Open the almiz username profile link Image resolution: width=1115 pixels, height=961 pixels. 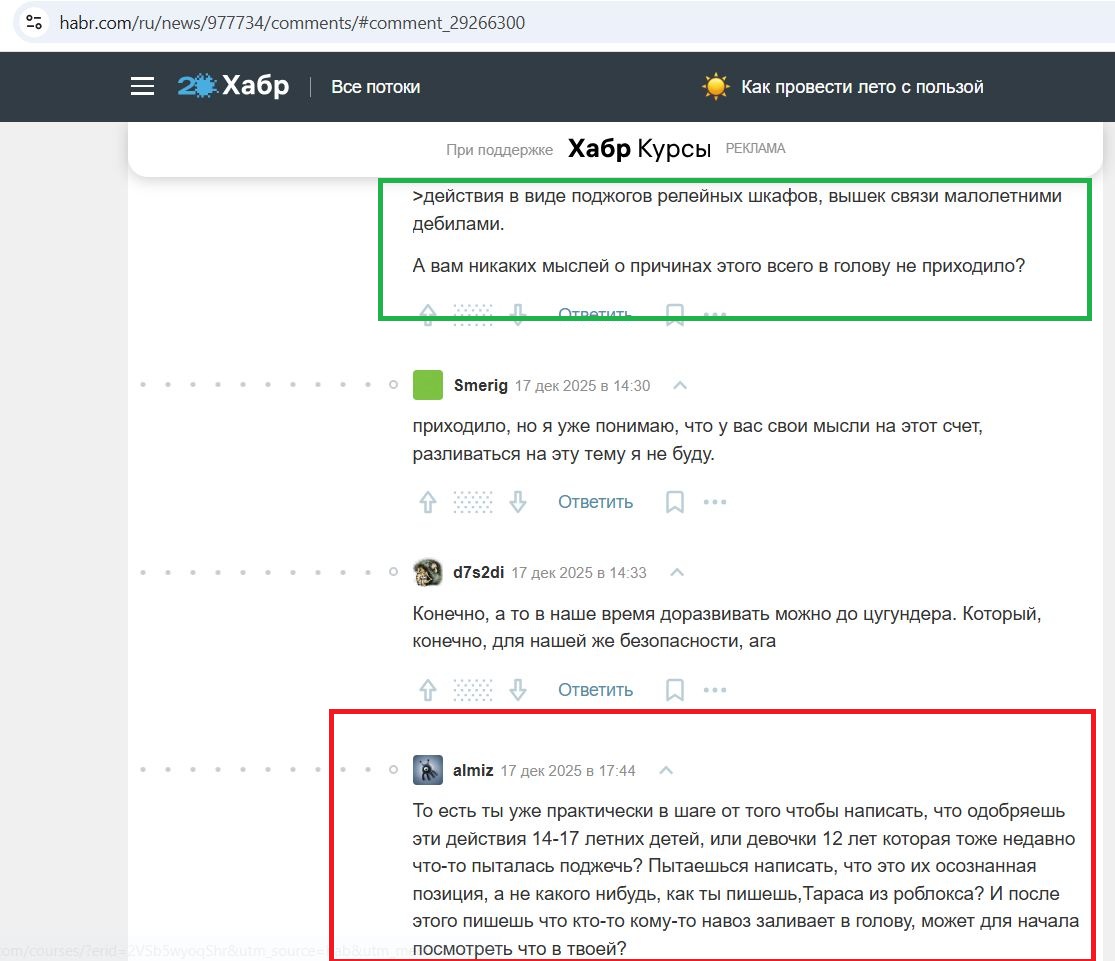[x=473, y=770]
